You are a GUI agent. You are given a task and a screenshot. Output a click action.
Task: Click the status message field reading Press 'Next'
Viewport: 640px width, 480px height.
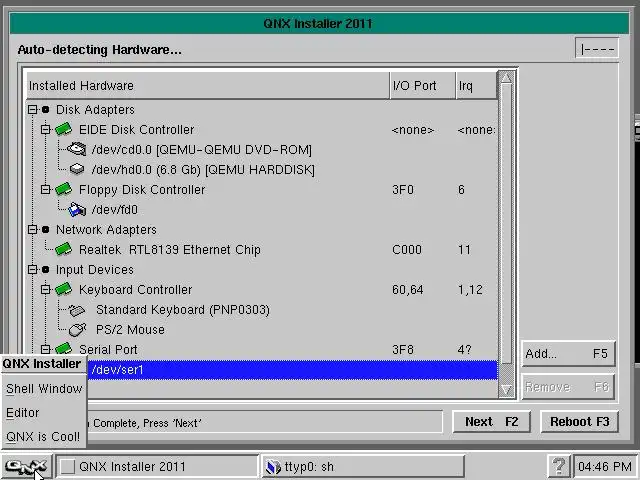tap(264, 423)
